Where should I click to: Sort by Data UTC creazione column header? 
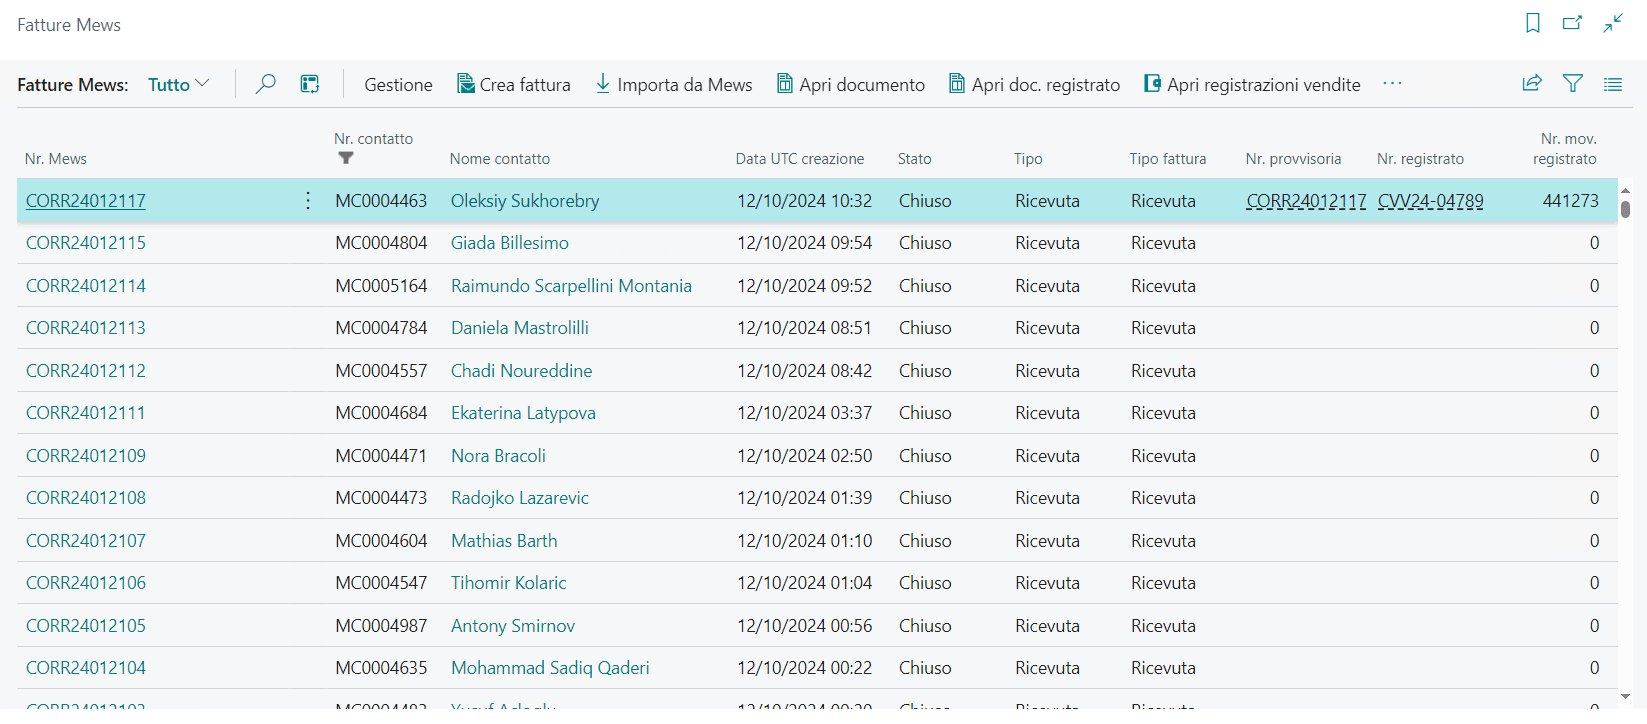(x=799, y=159)
